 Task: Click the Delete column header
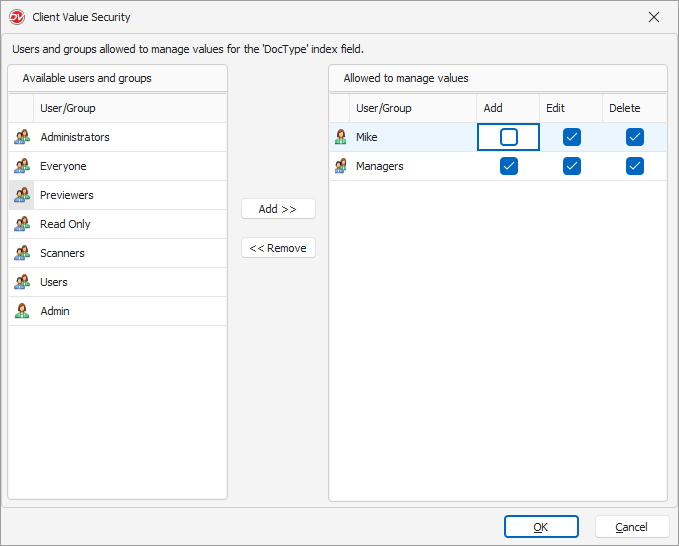tap(634, 108)
